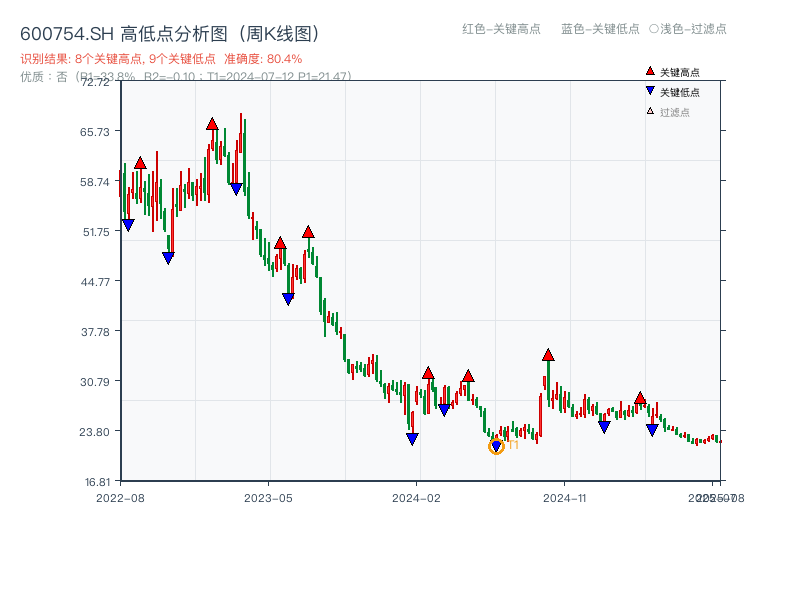Click the 浅色-过滤点 header text
The width and height of the screenshot is (800, 600).
coord(693,29)
